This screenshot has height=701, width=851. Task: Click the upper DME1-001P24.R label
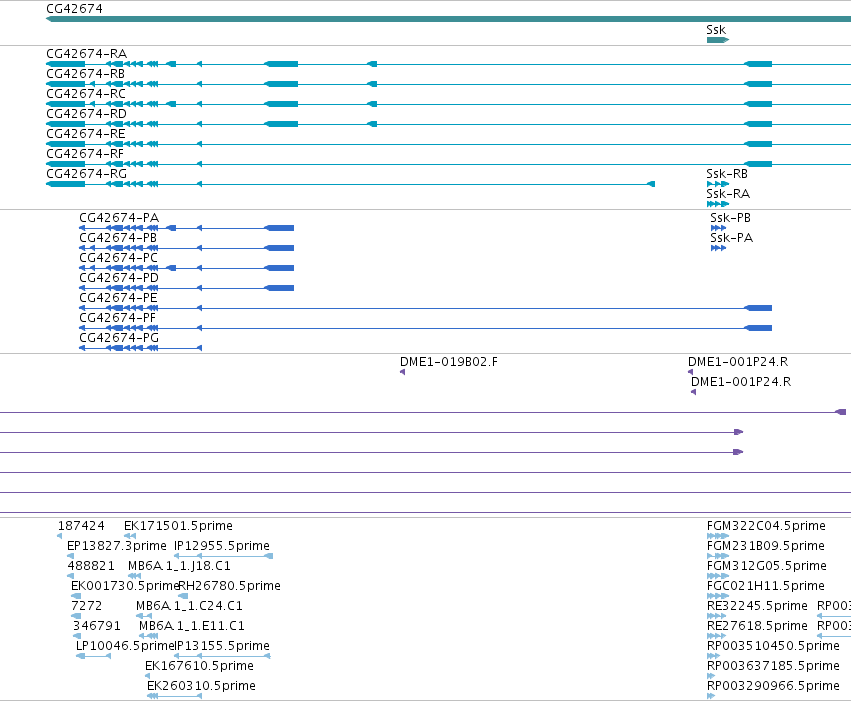tap(738, 362)
